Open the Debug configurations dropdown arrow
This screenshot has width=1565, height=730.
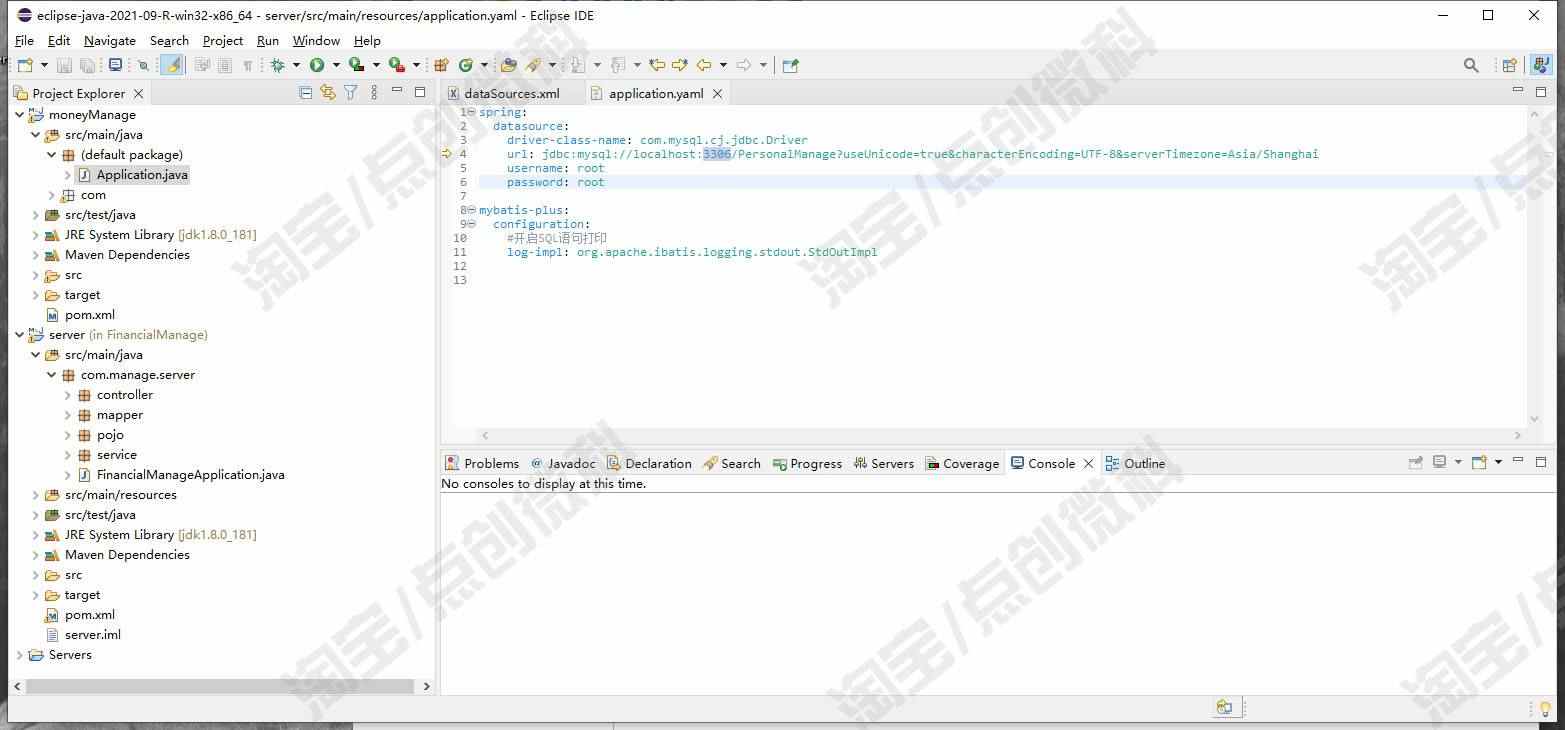[x=296, y=65]
